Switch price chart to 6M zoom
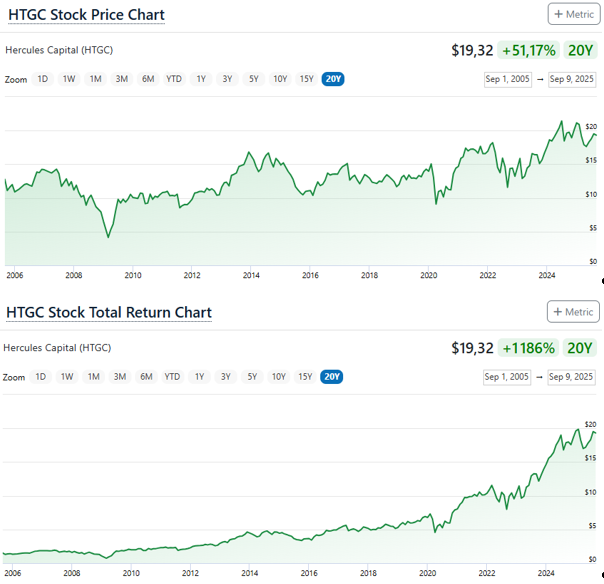The image size is (604, 584). 147,79
